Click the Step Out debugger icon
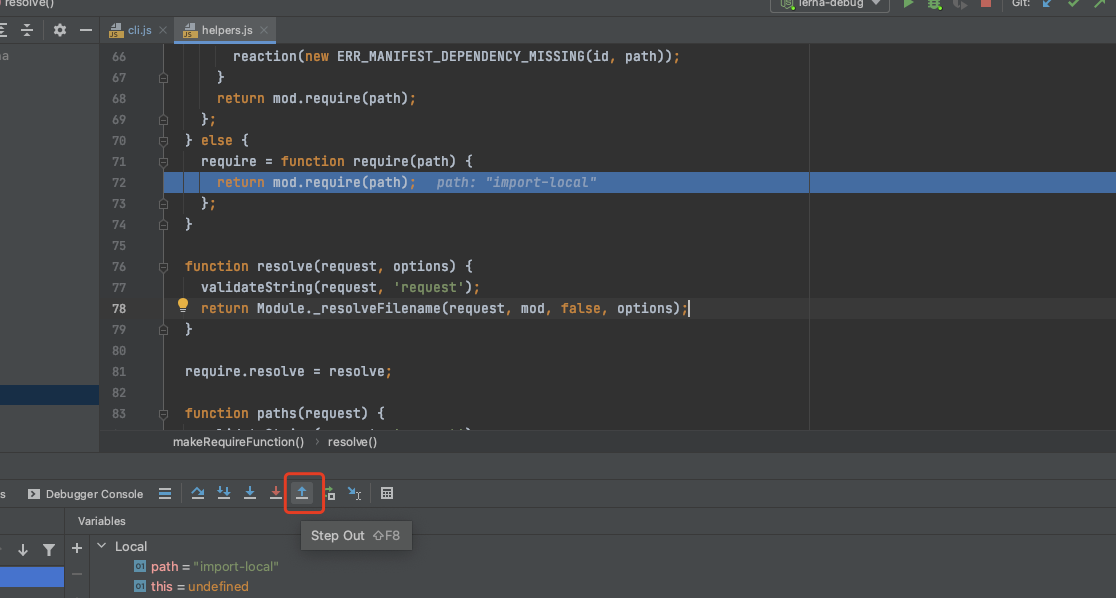This screenshot has height=598, width=1116. pos(302,493)
